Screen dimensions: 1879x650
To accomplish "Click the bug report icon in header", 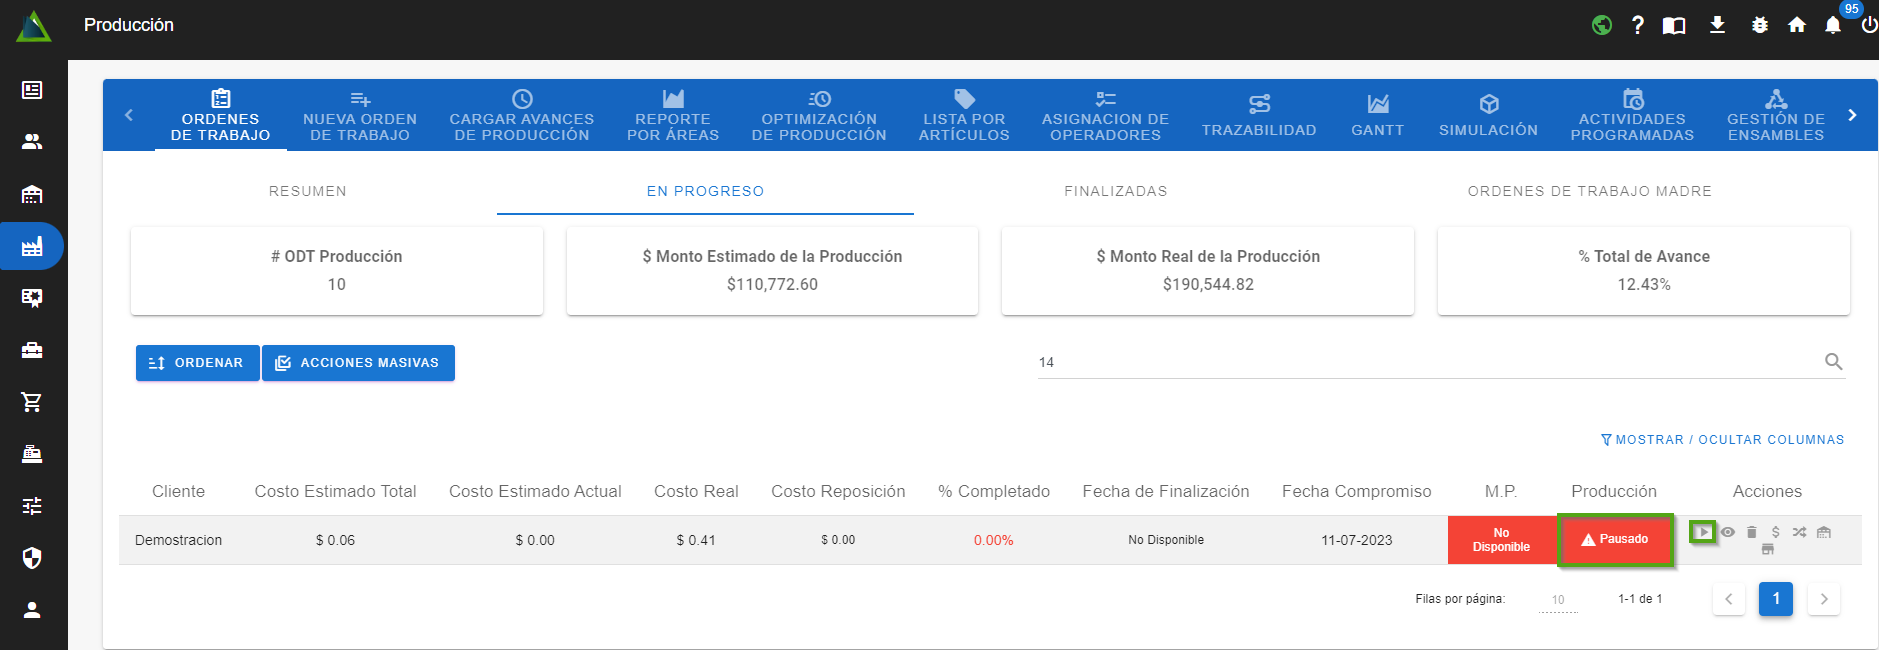I will 1760,25.
